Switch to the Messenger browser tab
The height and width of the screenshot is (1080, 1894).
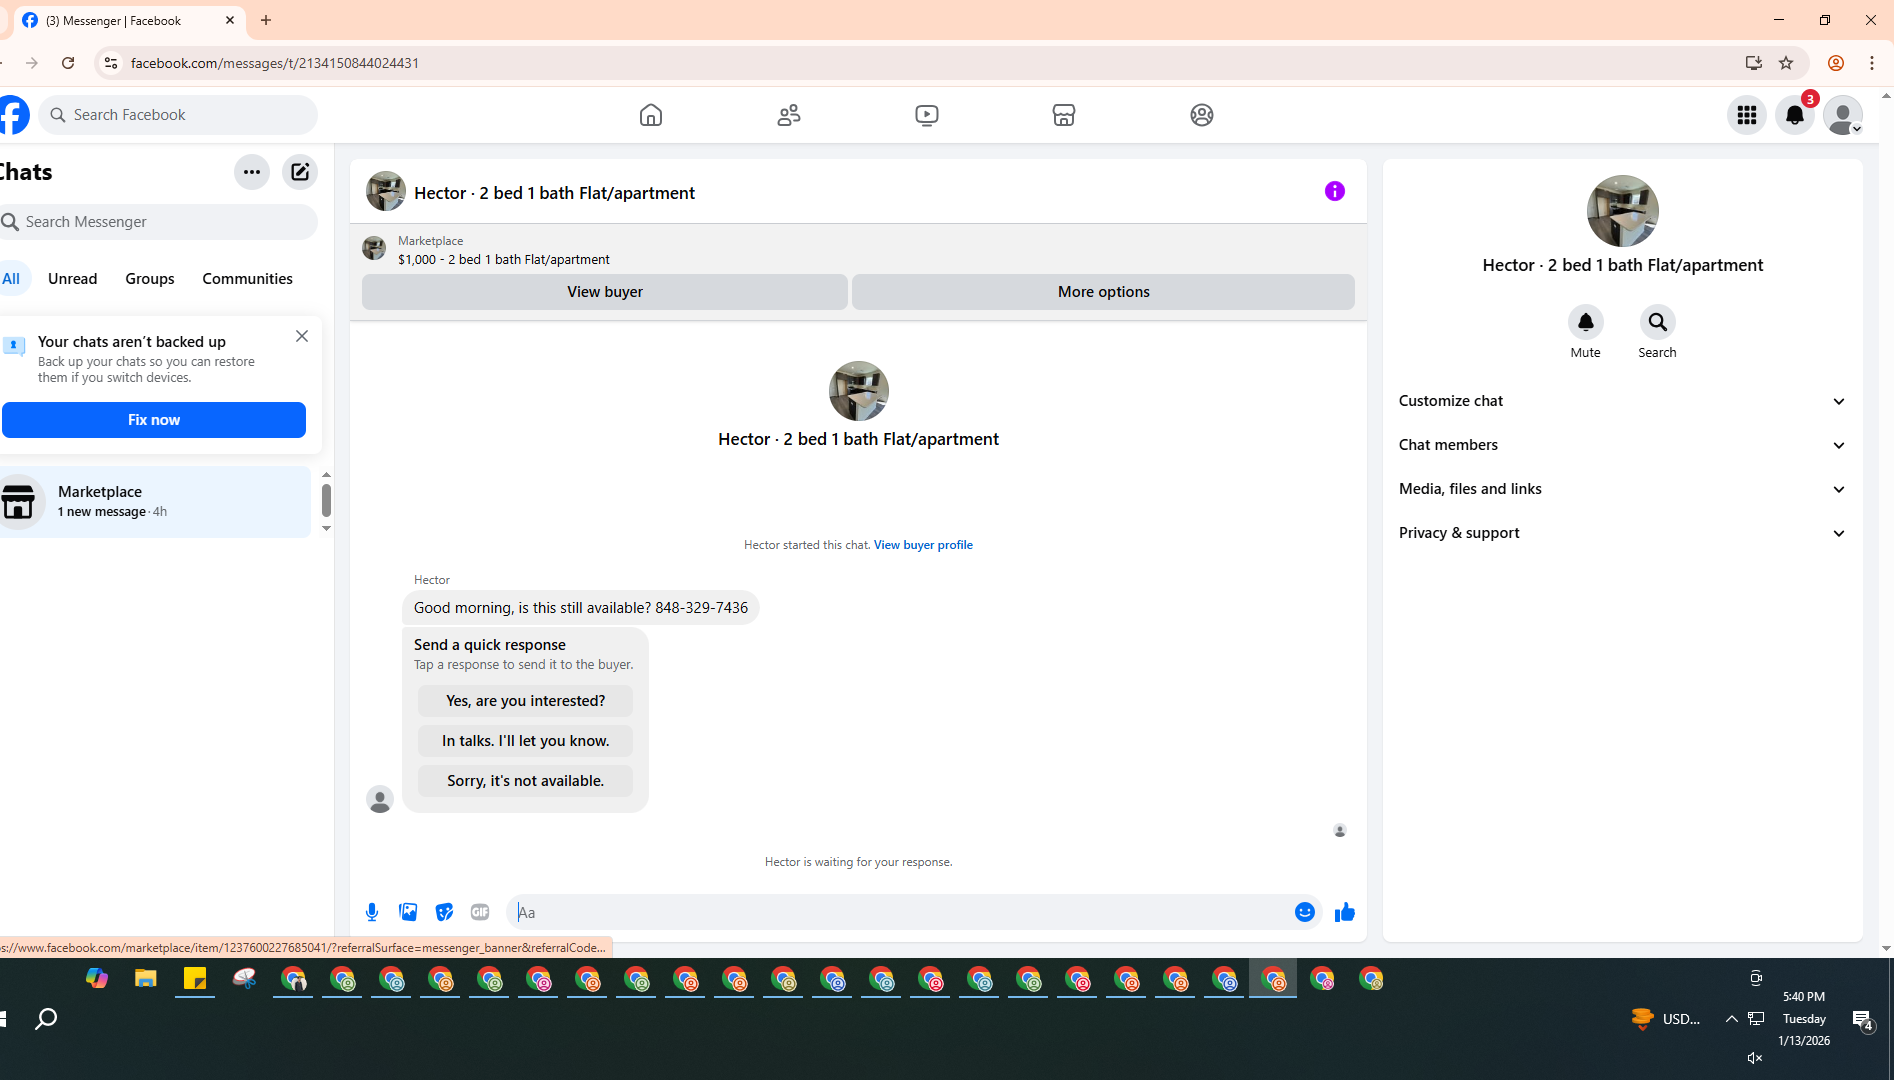pyautogui.click(x=128, y=20)
